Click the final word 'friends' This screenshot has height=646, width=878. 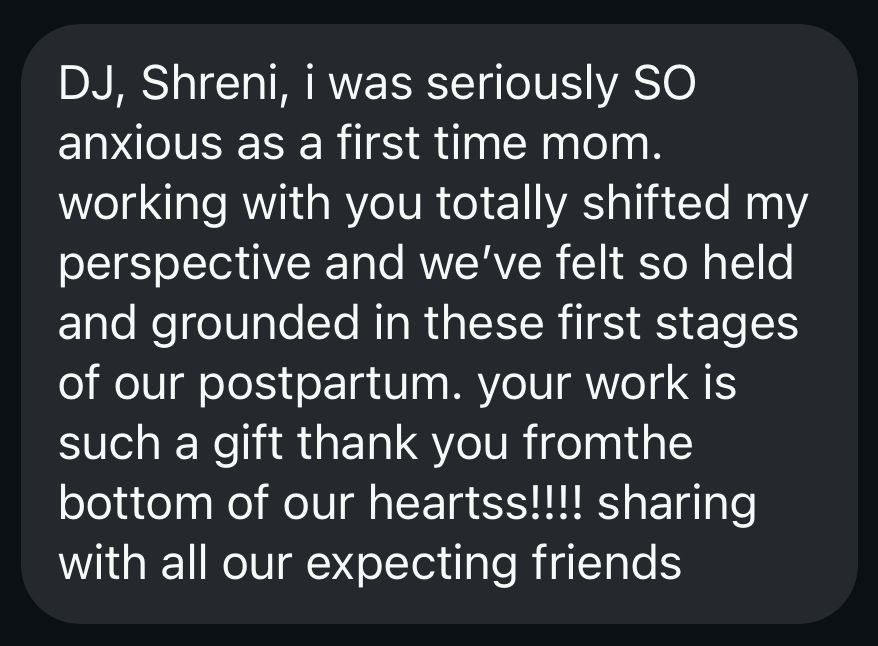606,563
